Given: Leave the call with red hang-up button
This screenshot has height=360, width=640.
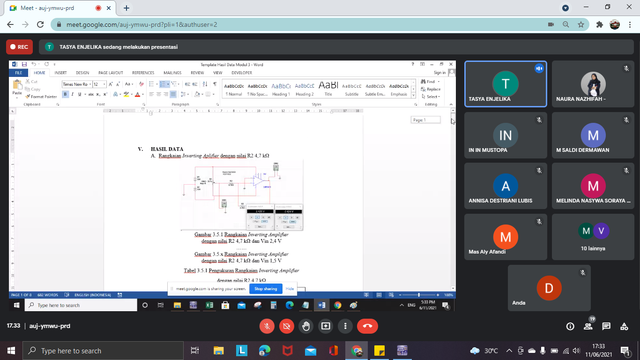Looking at the screenshot, I should click(367, 326).
